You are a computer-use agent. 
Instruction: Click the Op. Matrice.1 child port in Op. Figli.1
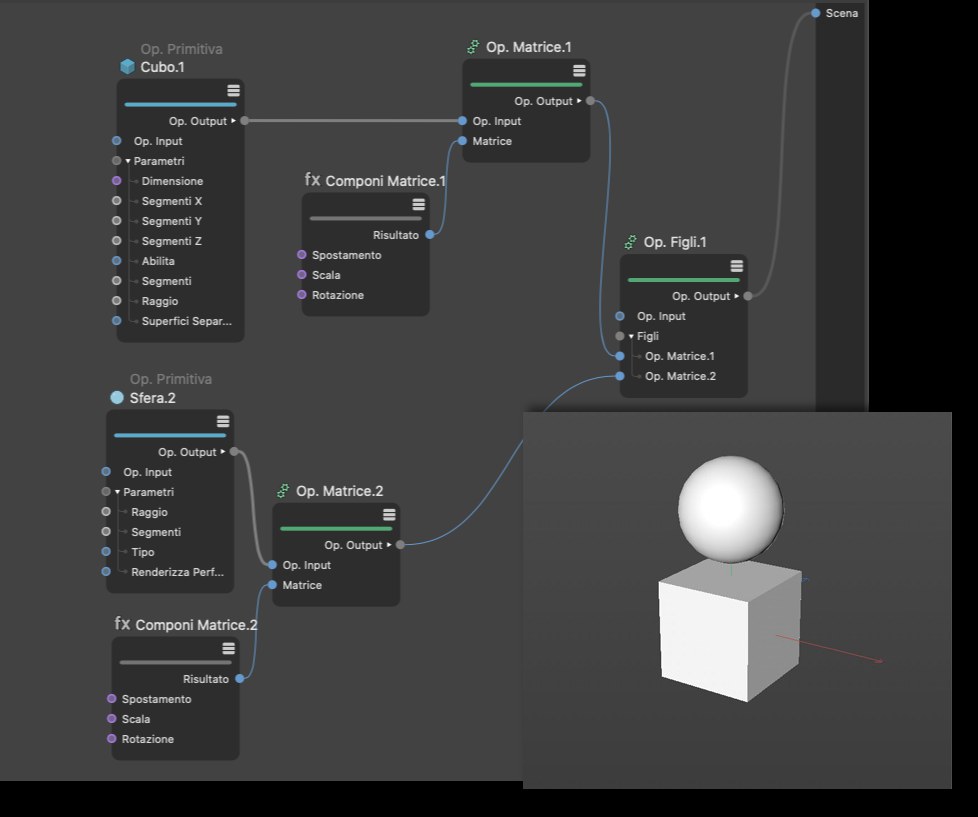[619, 356]
